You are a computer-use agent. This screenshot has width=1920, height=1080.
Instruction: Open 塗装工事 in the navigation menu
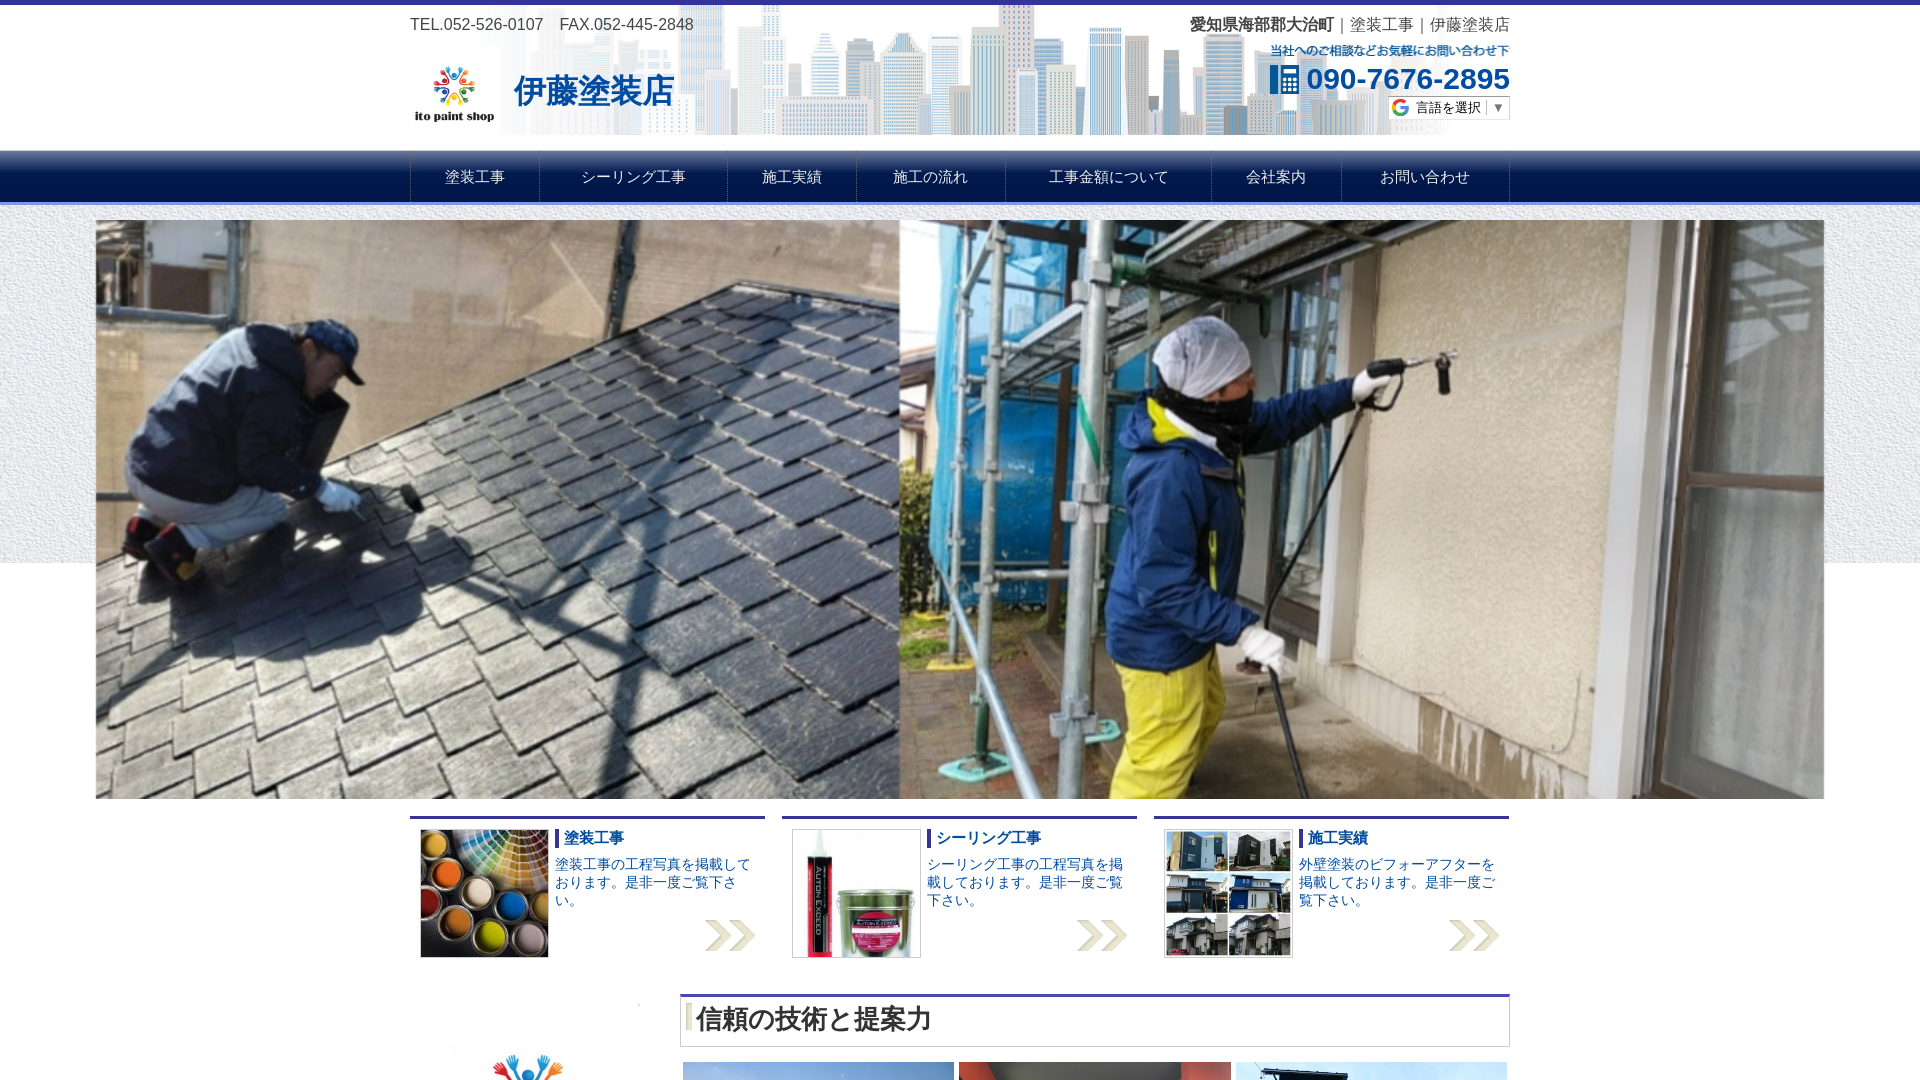click(x=475, y=177)
